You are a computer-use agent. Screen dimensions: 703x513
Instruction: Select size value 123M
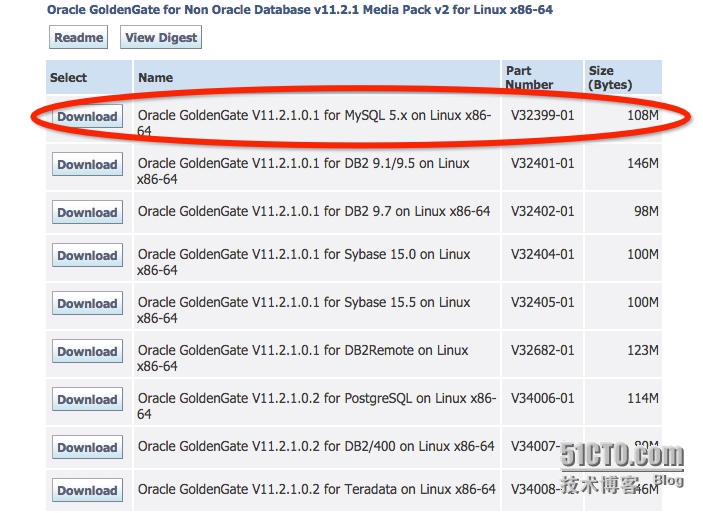pos(643,350)
